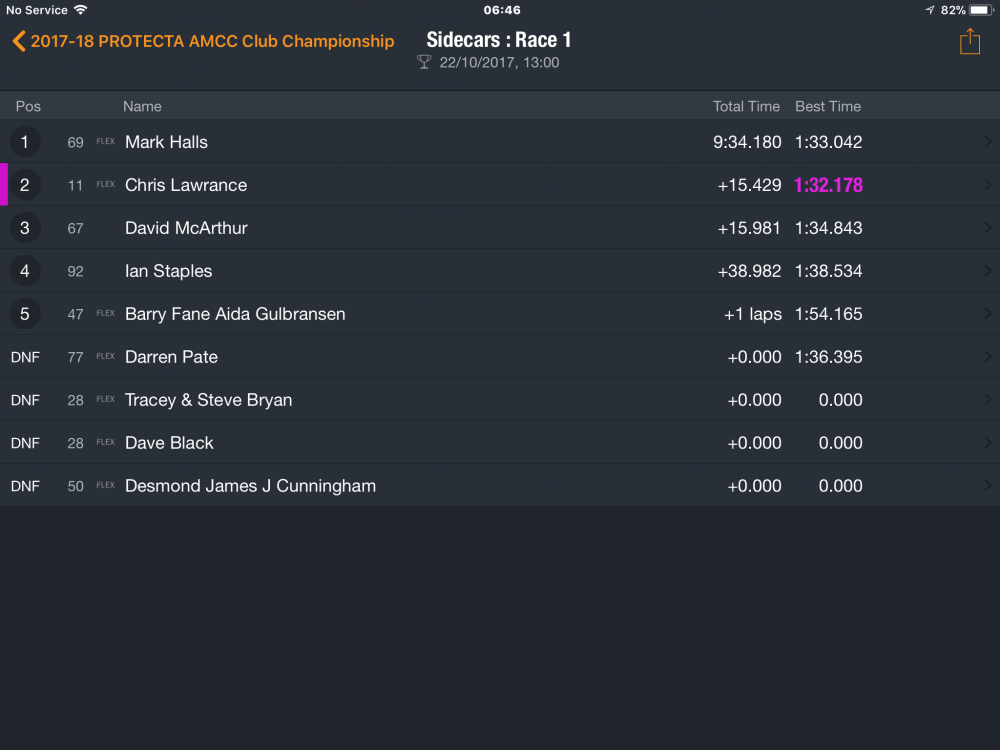Tap the orange back chevron icon

point(18,41)
